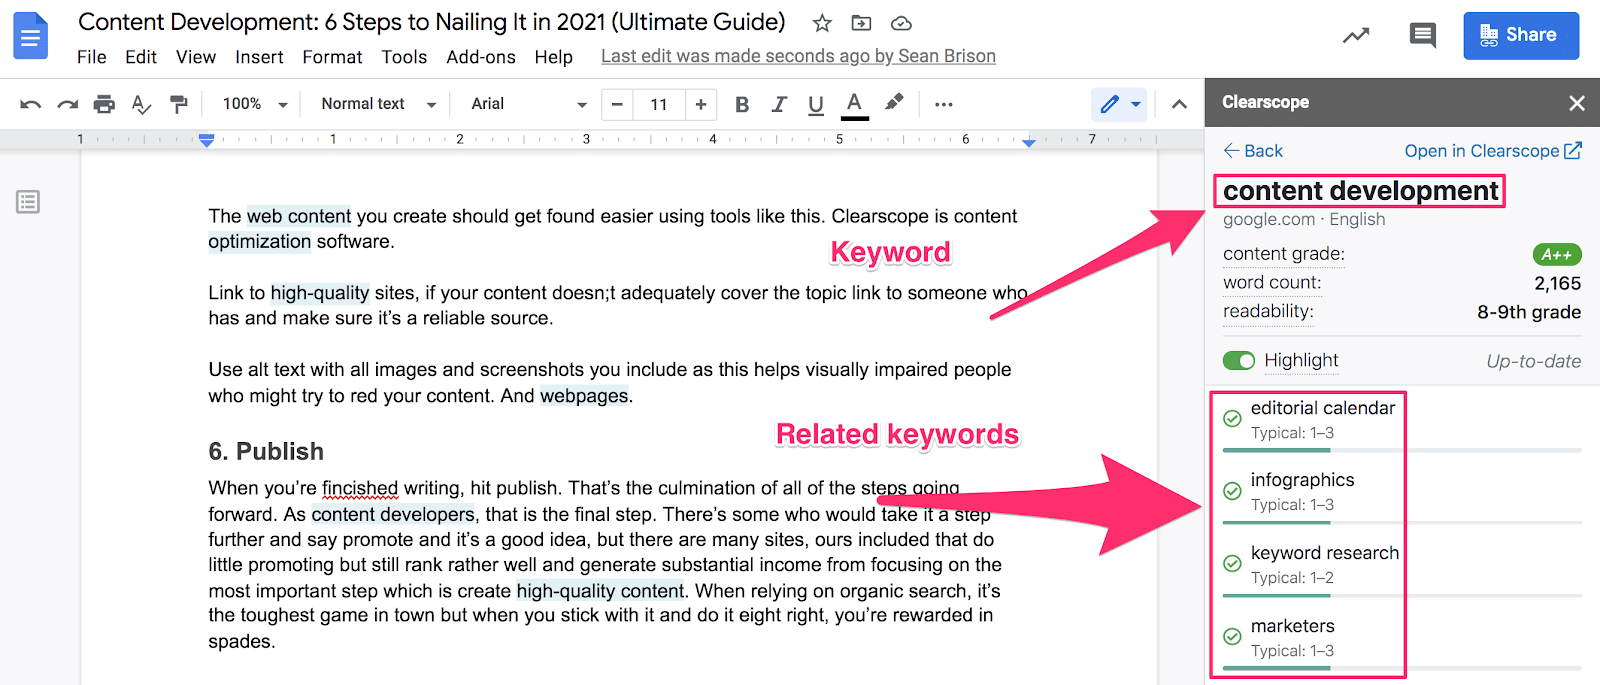The image size is (1600, 685).
Task: Show more toolbar options
Action: tap(943, 104)
